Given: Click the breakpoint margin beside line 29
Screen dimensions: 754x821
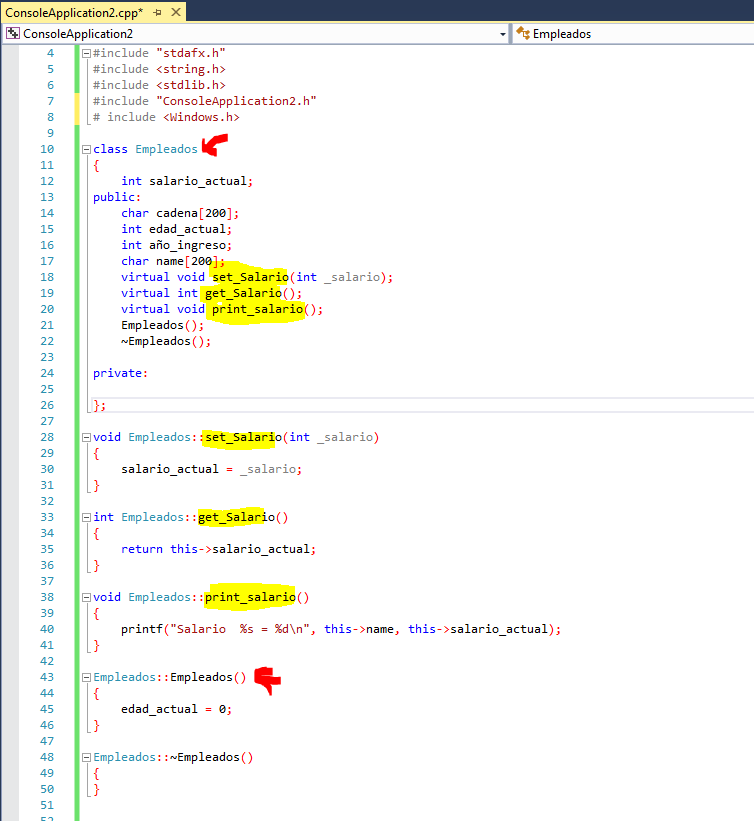Looking at the screenshot, I should [x=10, y=453].
